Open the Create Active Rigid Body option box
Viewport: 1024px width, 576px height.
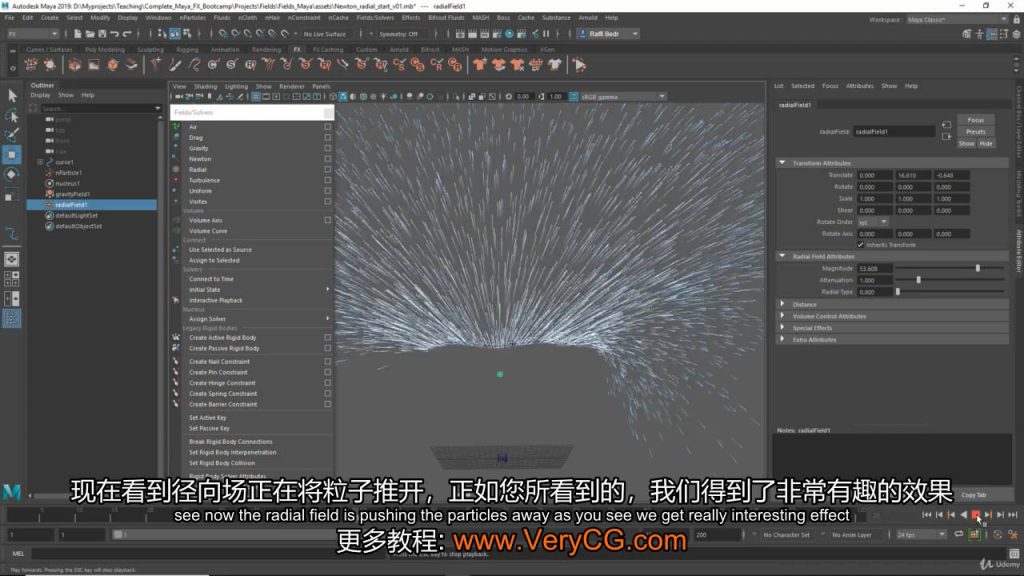(x=327, y=338)
